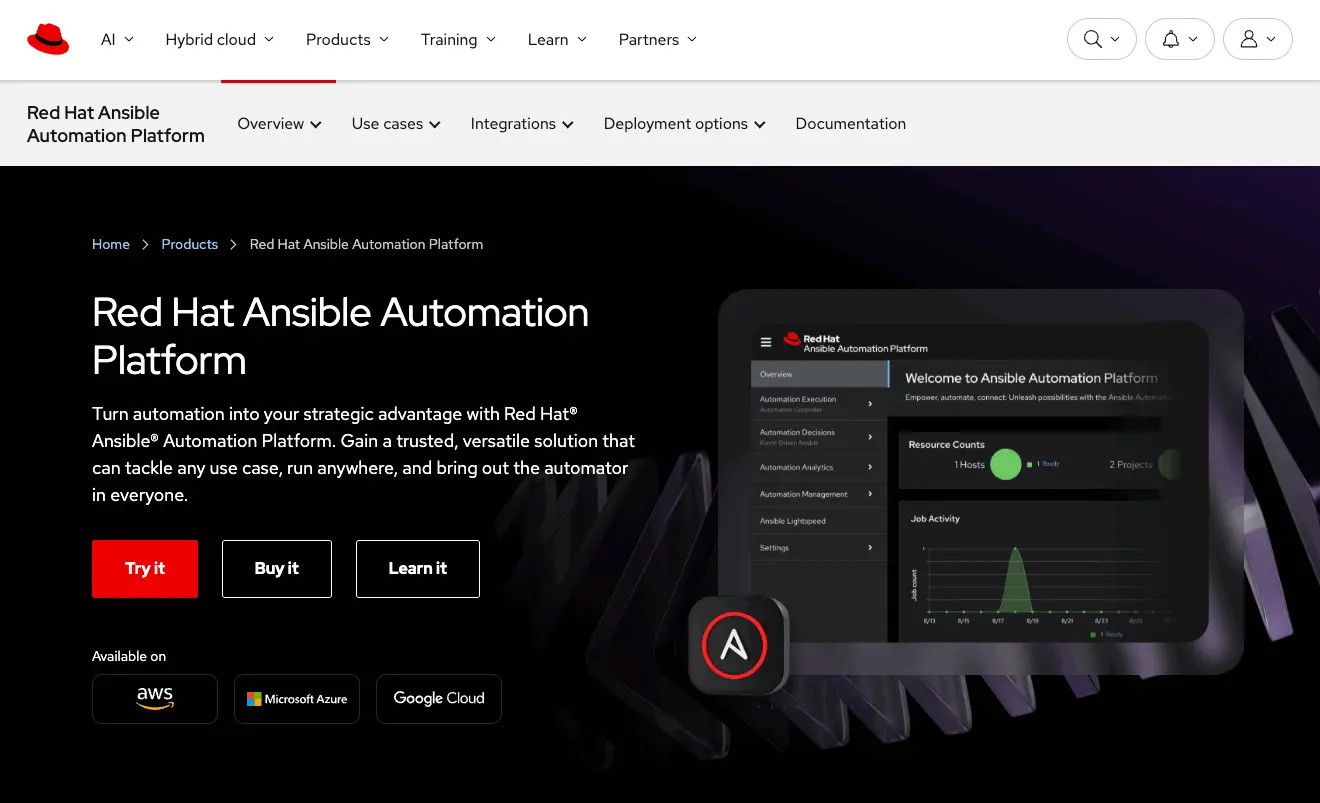Click the Red Hat fedora logo
The image size is (1320, 803).
tap(48, 39)
